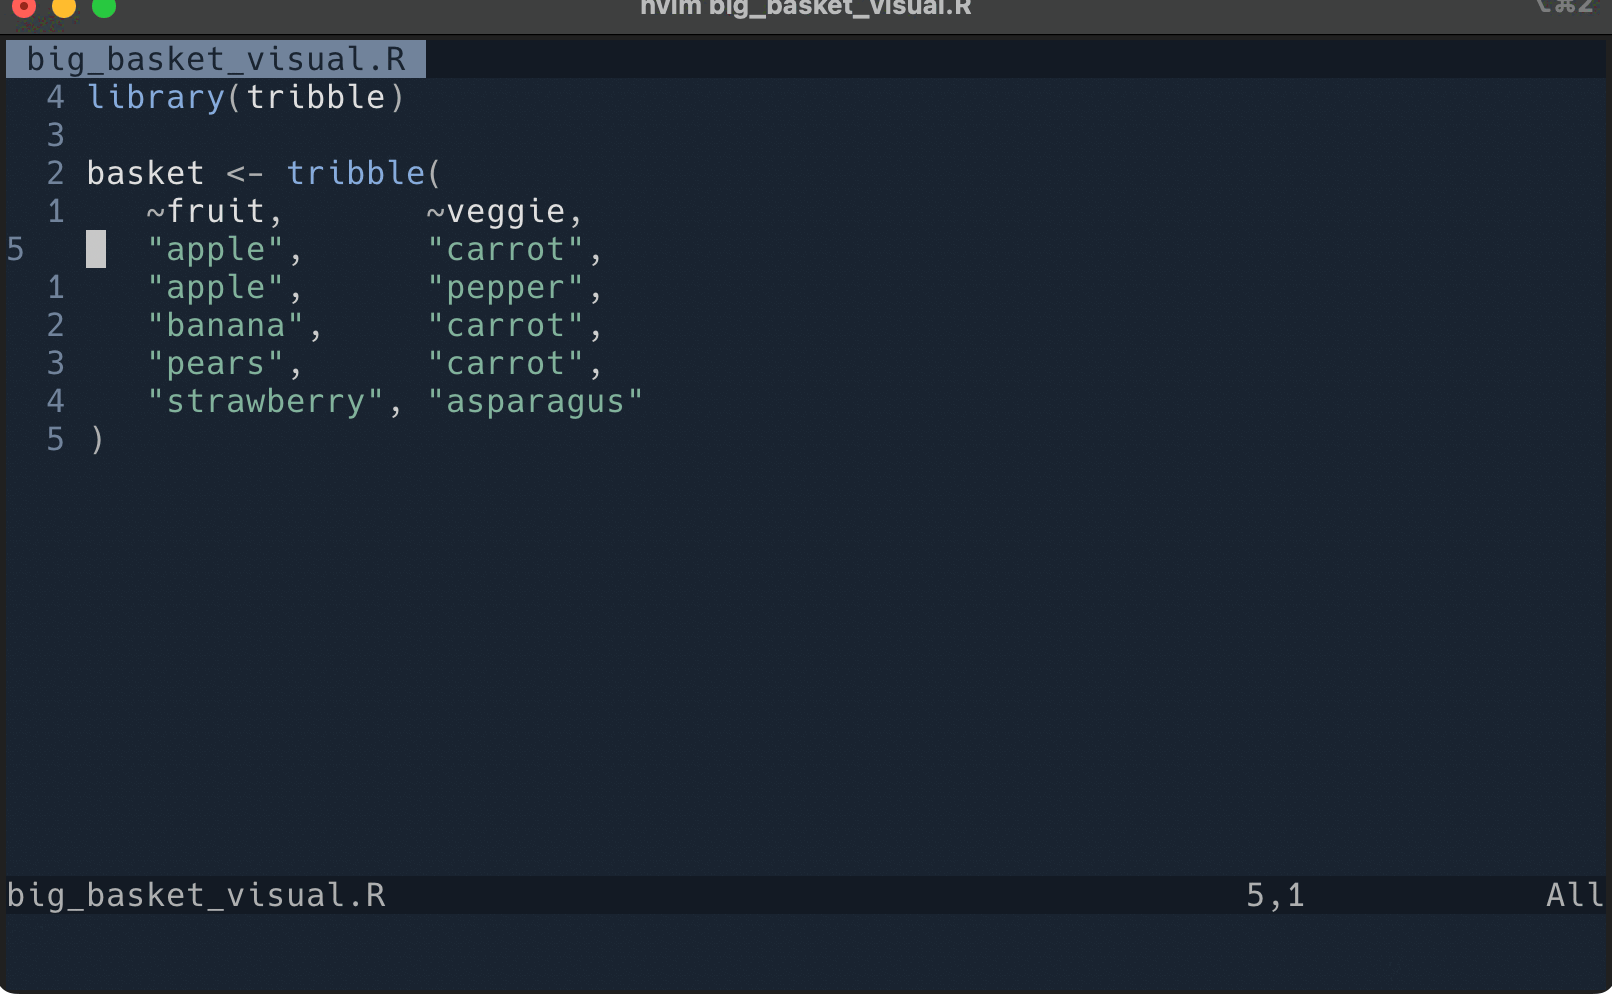Click the basket variable name

point(145,173)
